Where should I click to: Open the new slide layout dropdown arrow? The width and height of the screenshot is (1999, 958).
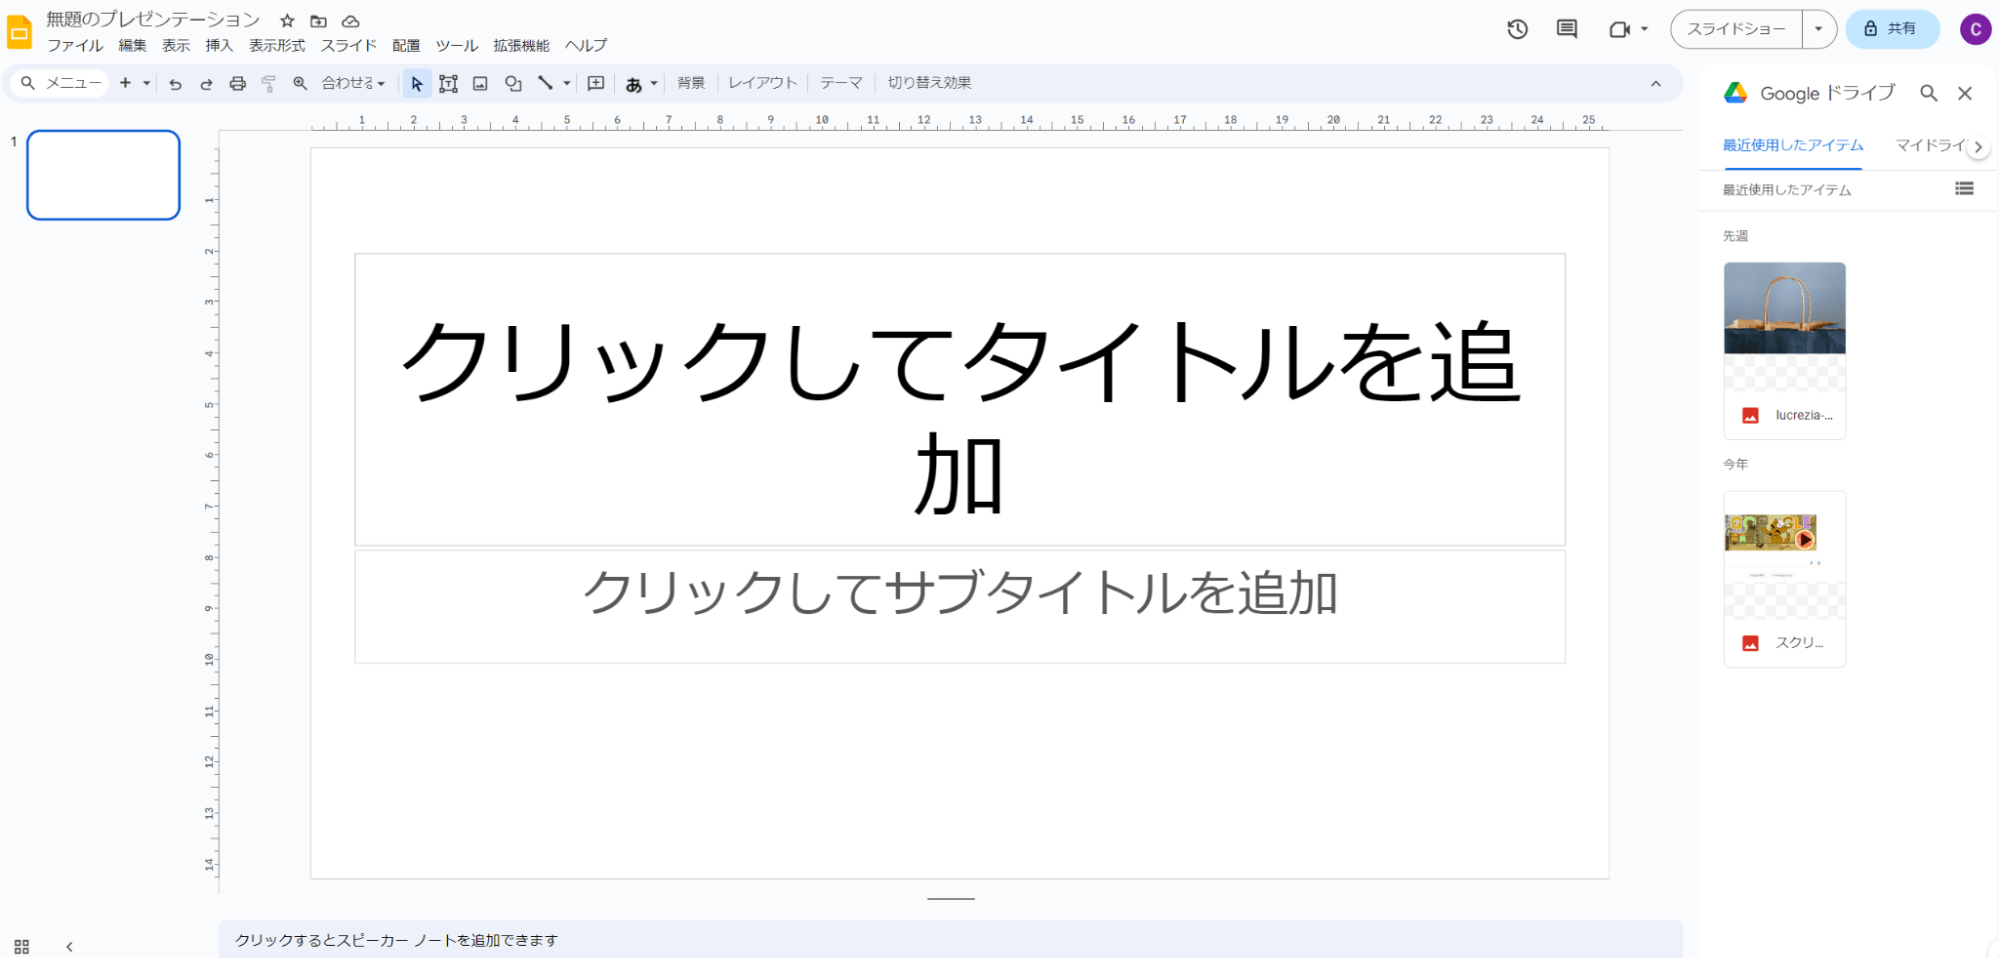(x=147, y=84)
